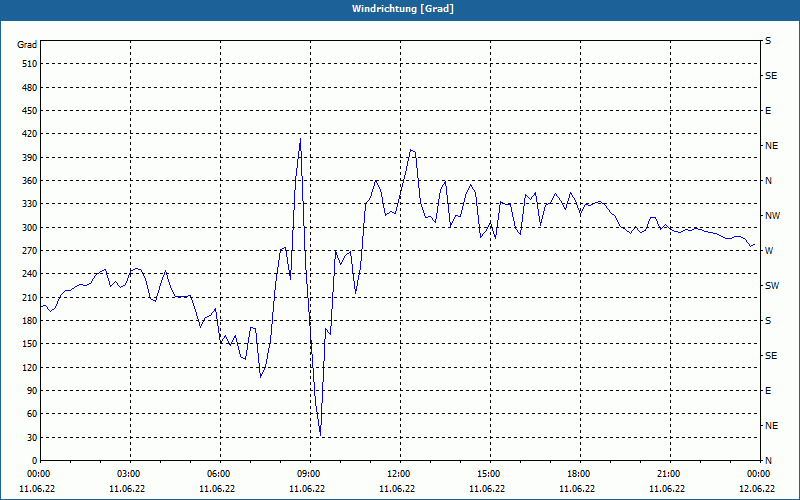Click the curve's lowest dip near 30 degrees
The image size is (800, 500).
[320, 435]
